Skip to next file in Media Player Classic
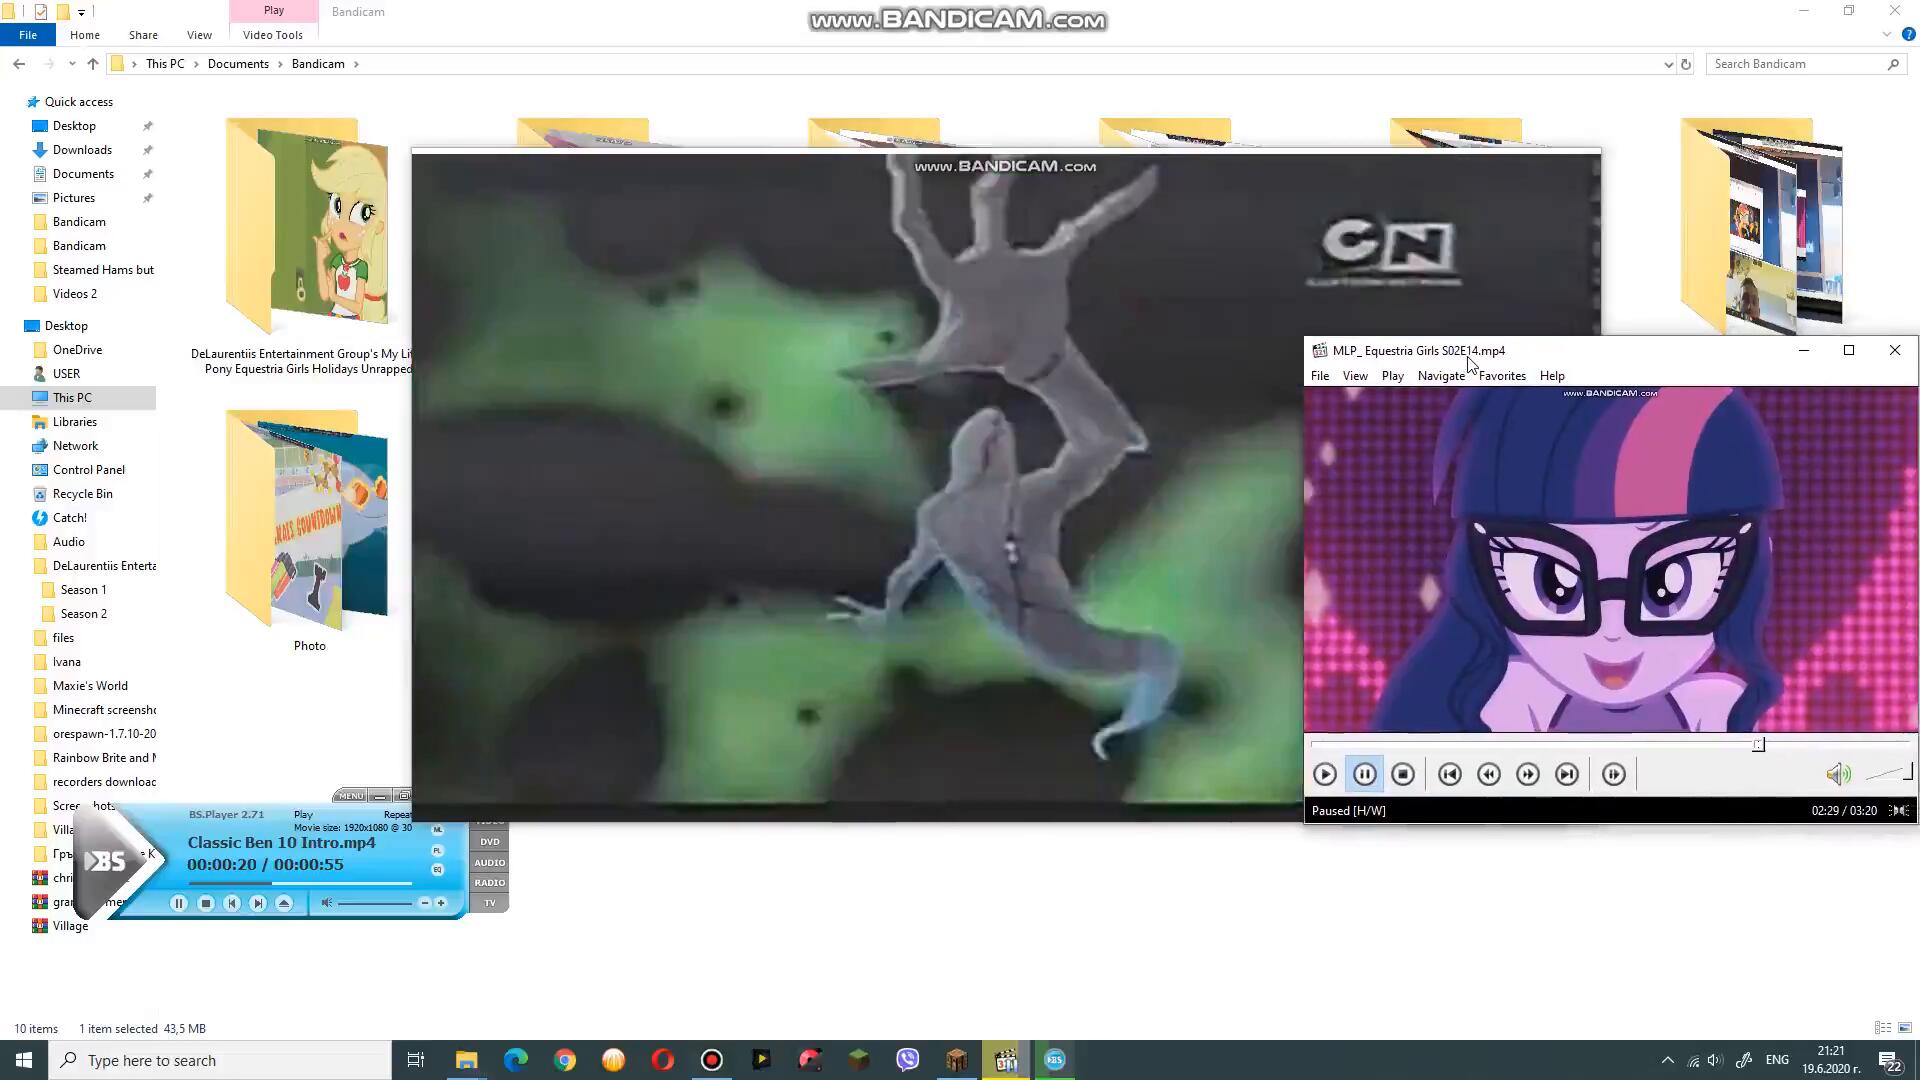The width and height of the screenshot is (1920, 1080). pos(1567,774)
